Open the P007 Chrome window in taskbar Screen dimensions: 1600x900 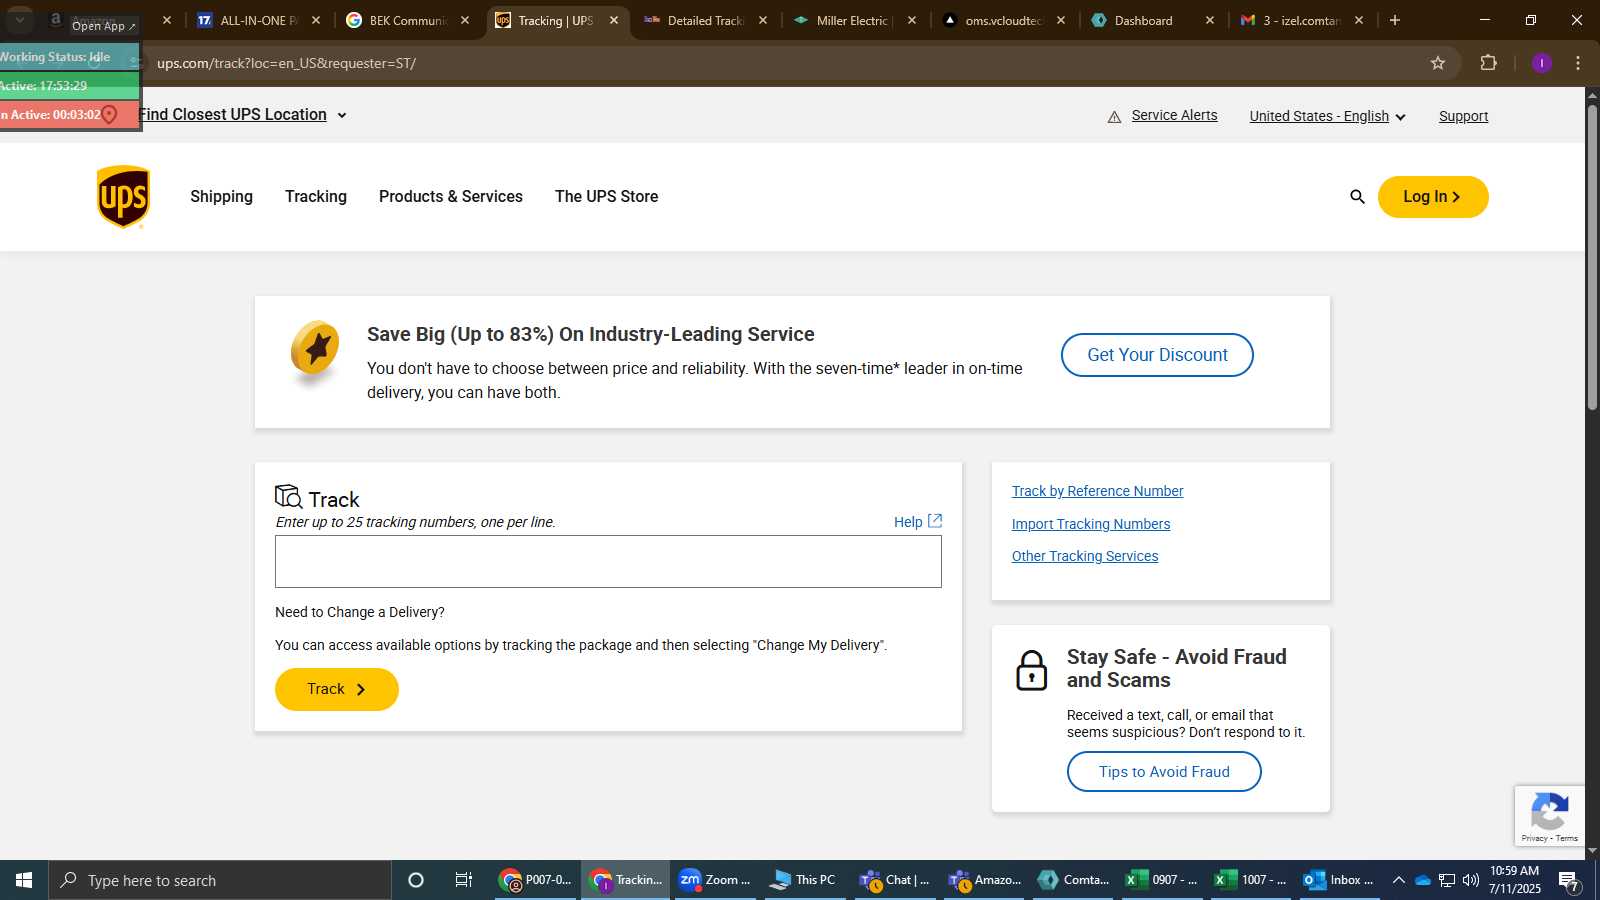(x=536, y=880)
